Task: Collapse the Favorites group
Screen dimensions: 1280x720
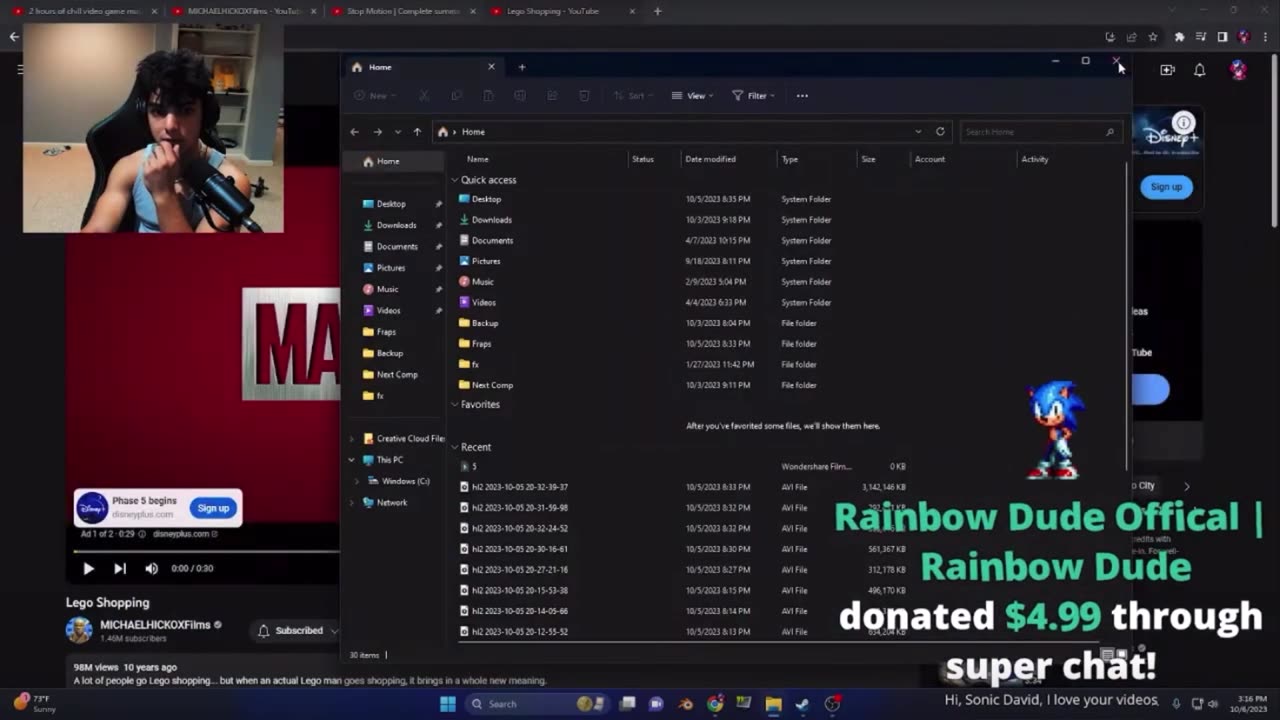Action: coord(455,405)
